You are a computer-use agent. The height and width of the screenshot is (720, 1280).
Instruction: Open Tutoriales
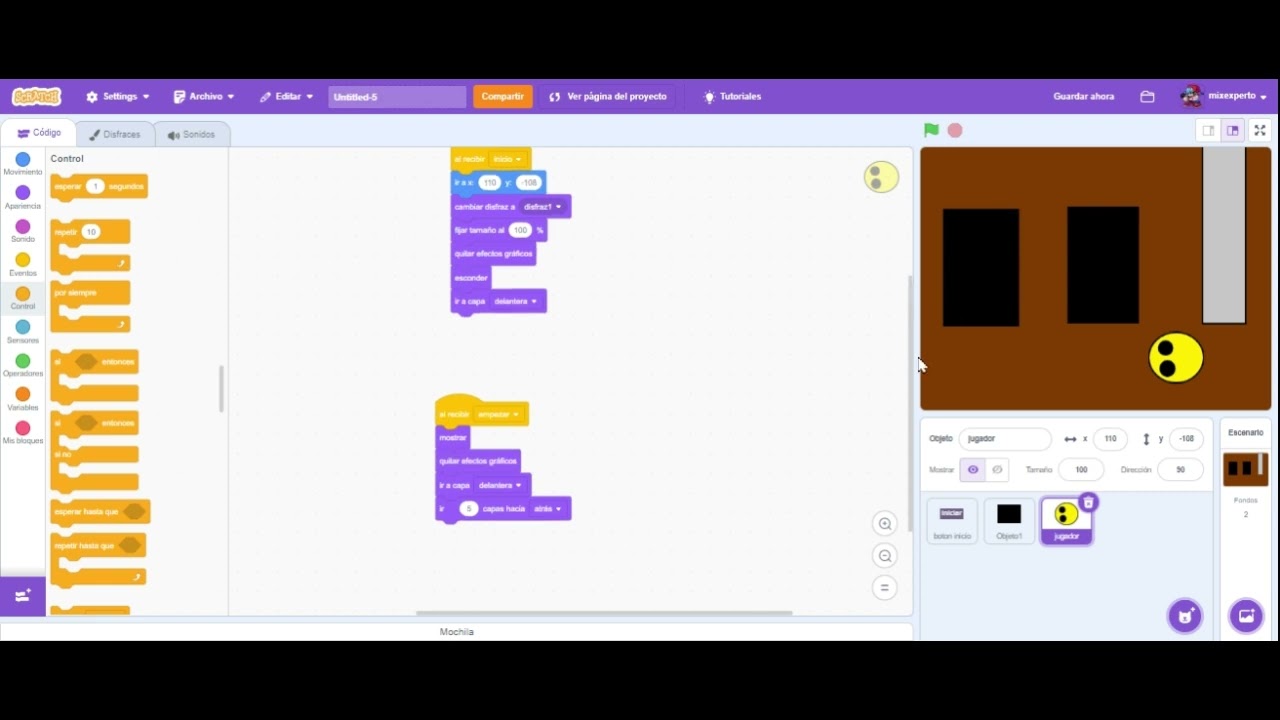[x=733, y=97]
